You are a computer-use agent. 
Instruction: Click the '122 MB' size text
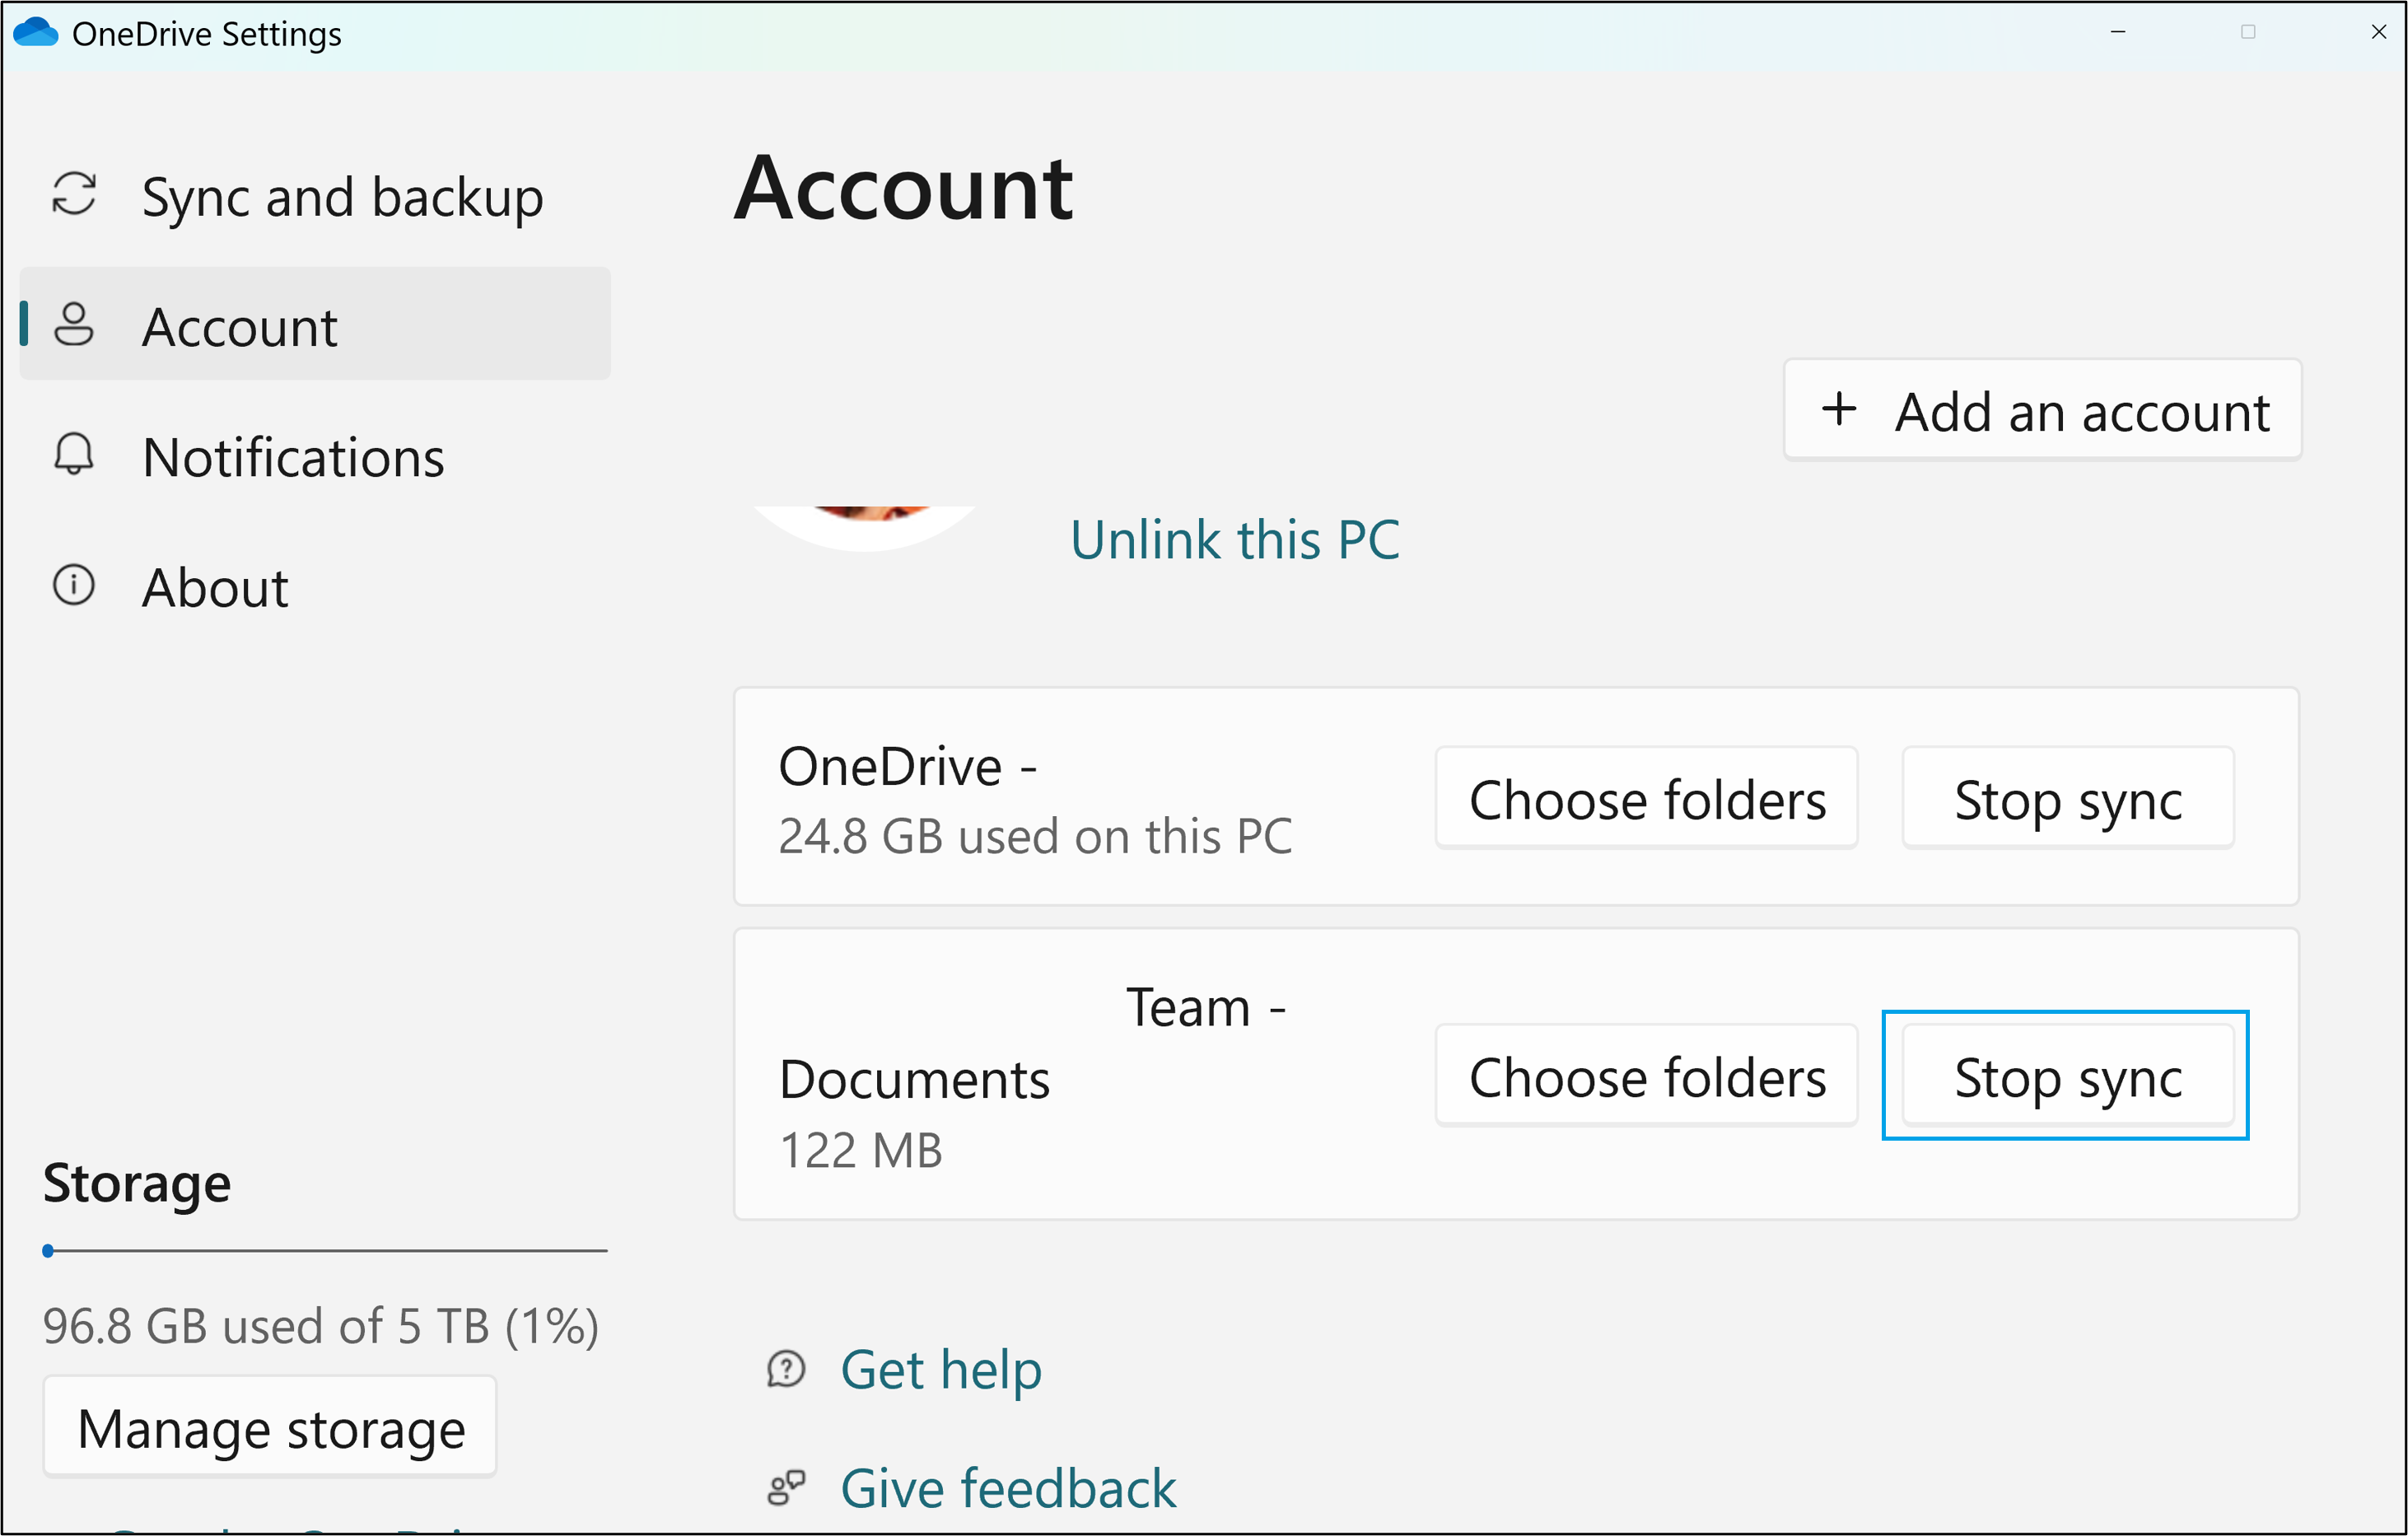861,1150
